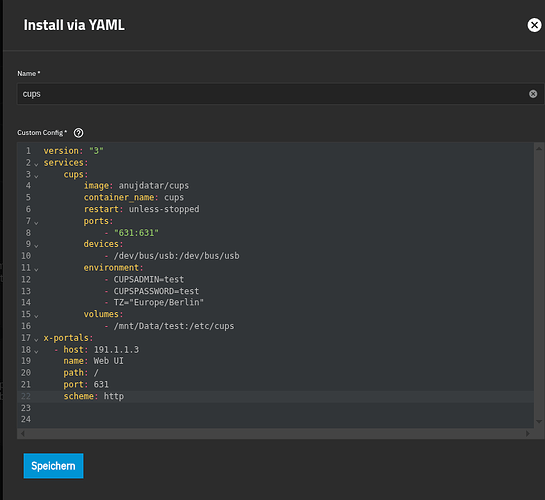Fold the ports section on line 7

(36, 222)
